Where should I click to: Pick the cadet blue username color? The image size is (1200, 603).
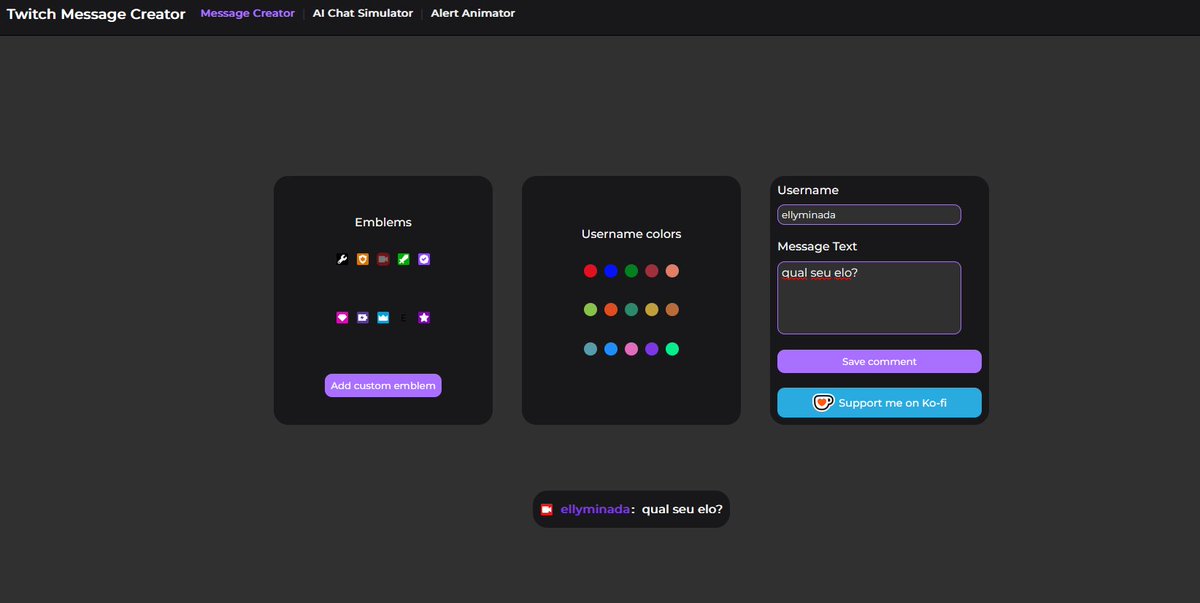(x=590, y=349)
